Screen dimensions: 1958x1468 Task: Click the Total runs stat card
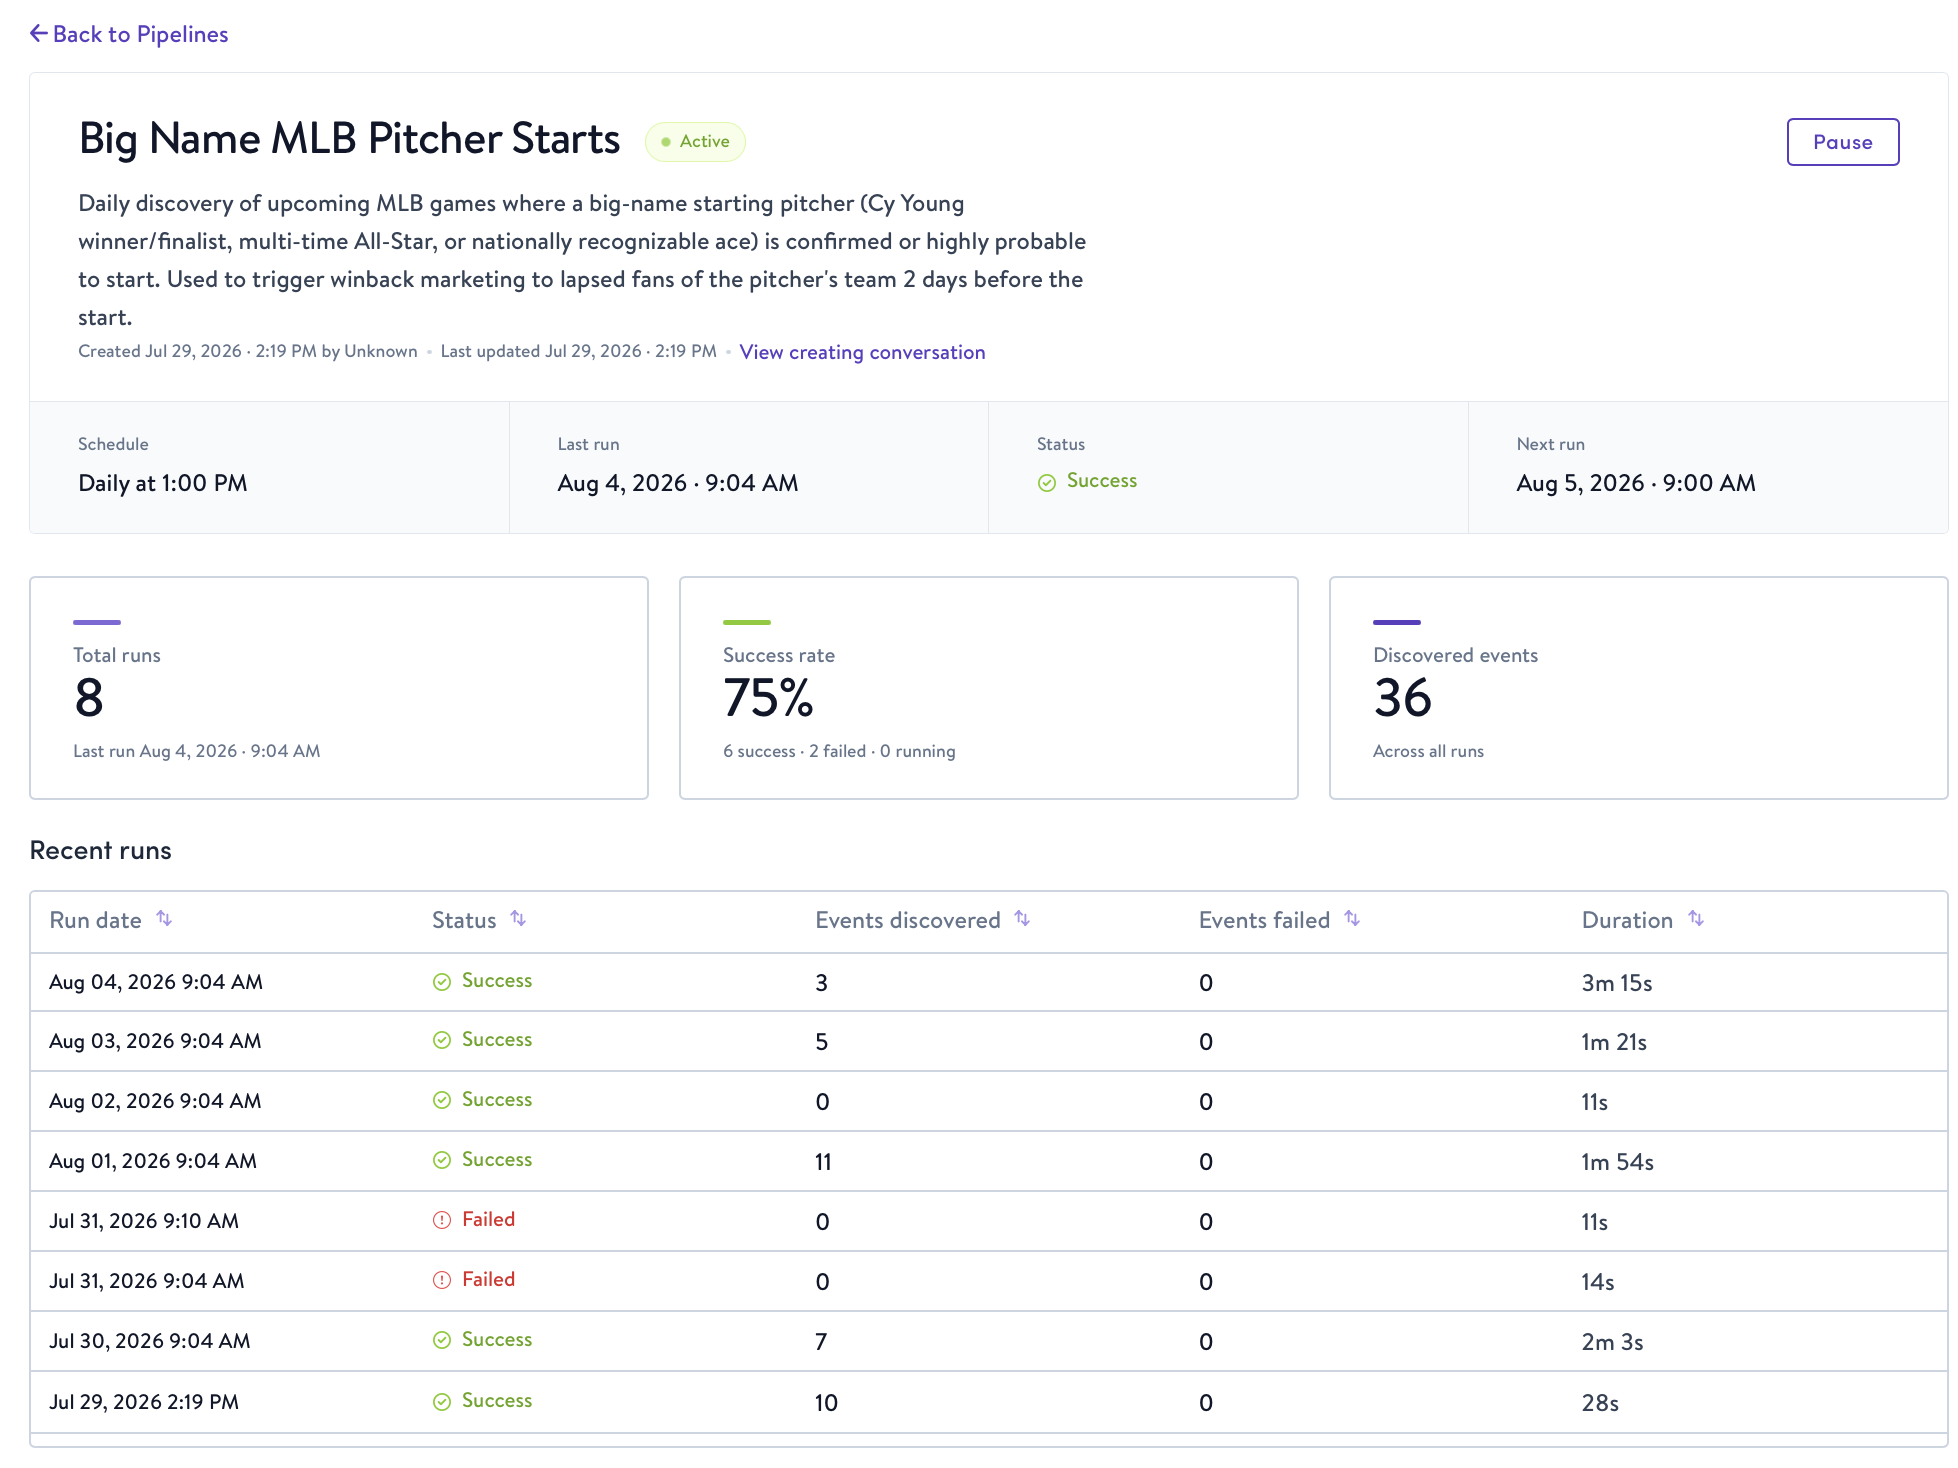(339, 688)
